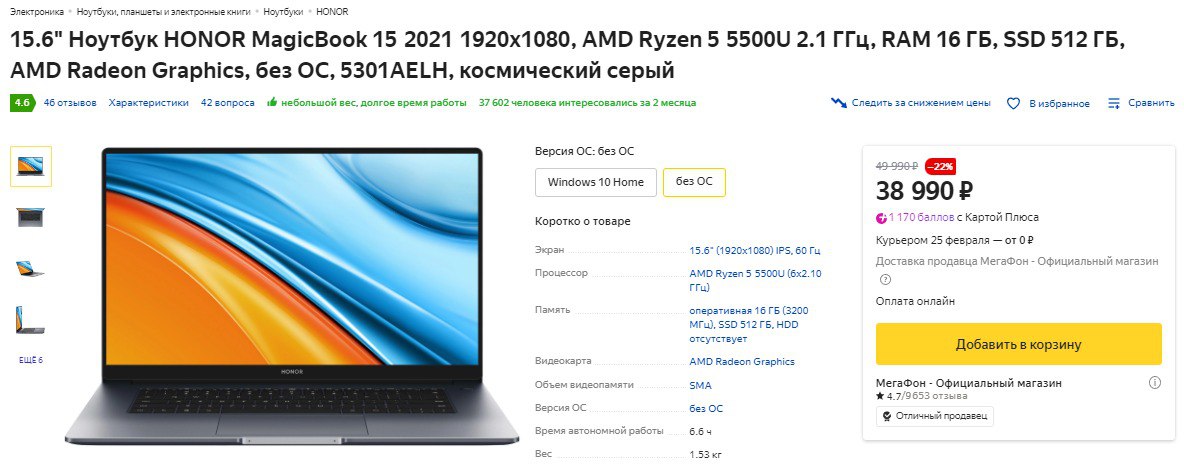The image size is (1184, 465).
Task: Click the Plus points purple icon
Action: click(x=881, y=218)
